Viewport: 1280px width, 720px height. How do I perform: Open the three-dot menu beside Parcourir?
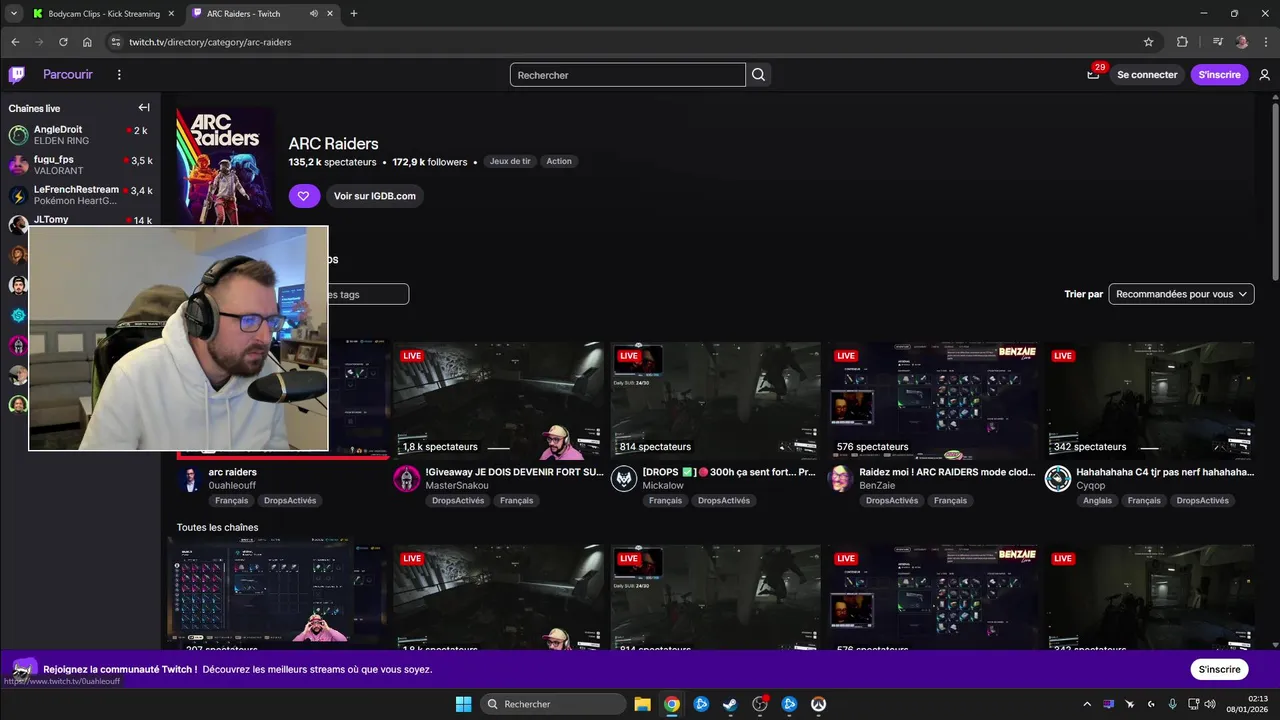tap(119, 75)
